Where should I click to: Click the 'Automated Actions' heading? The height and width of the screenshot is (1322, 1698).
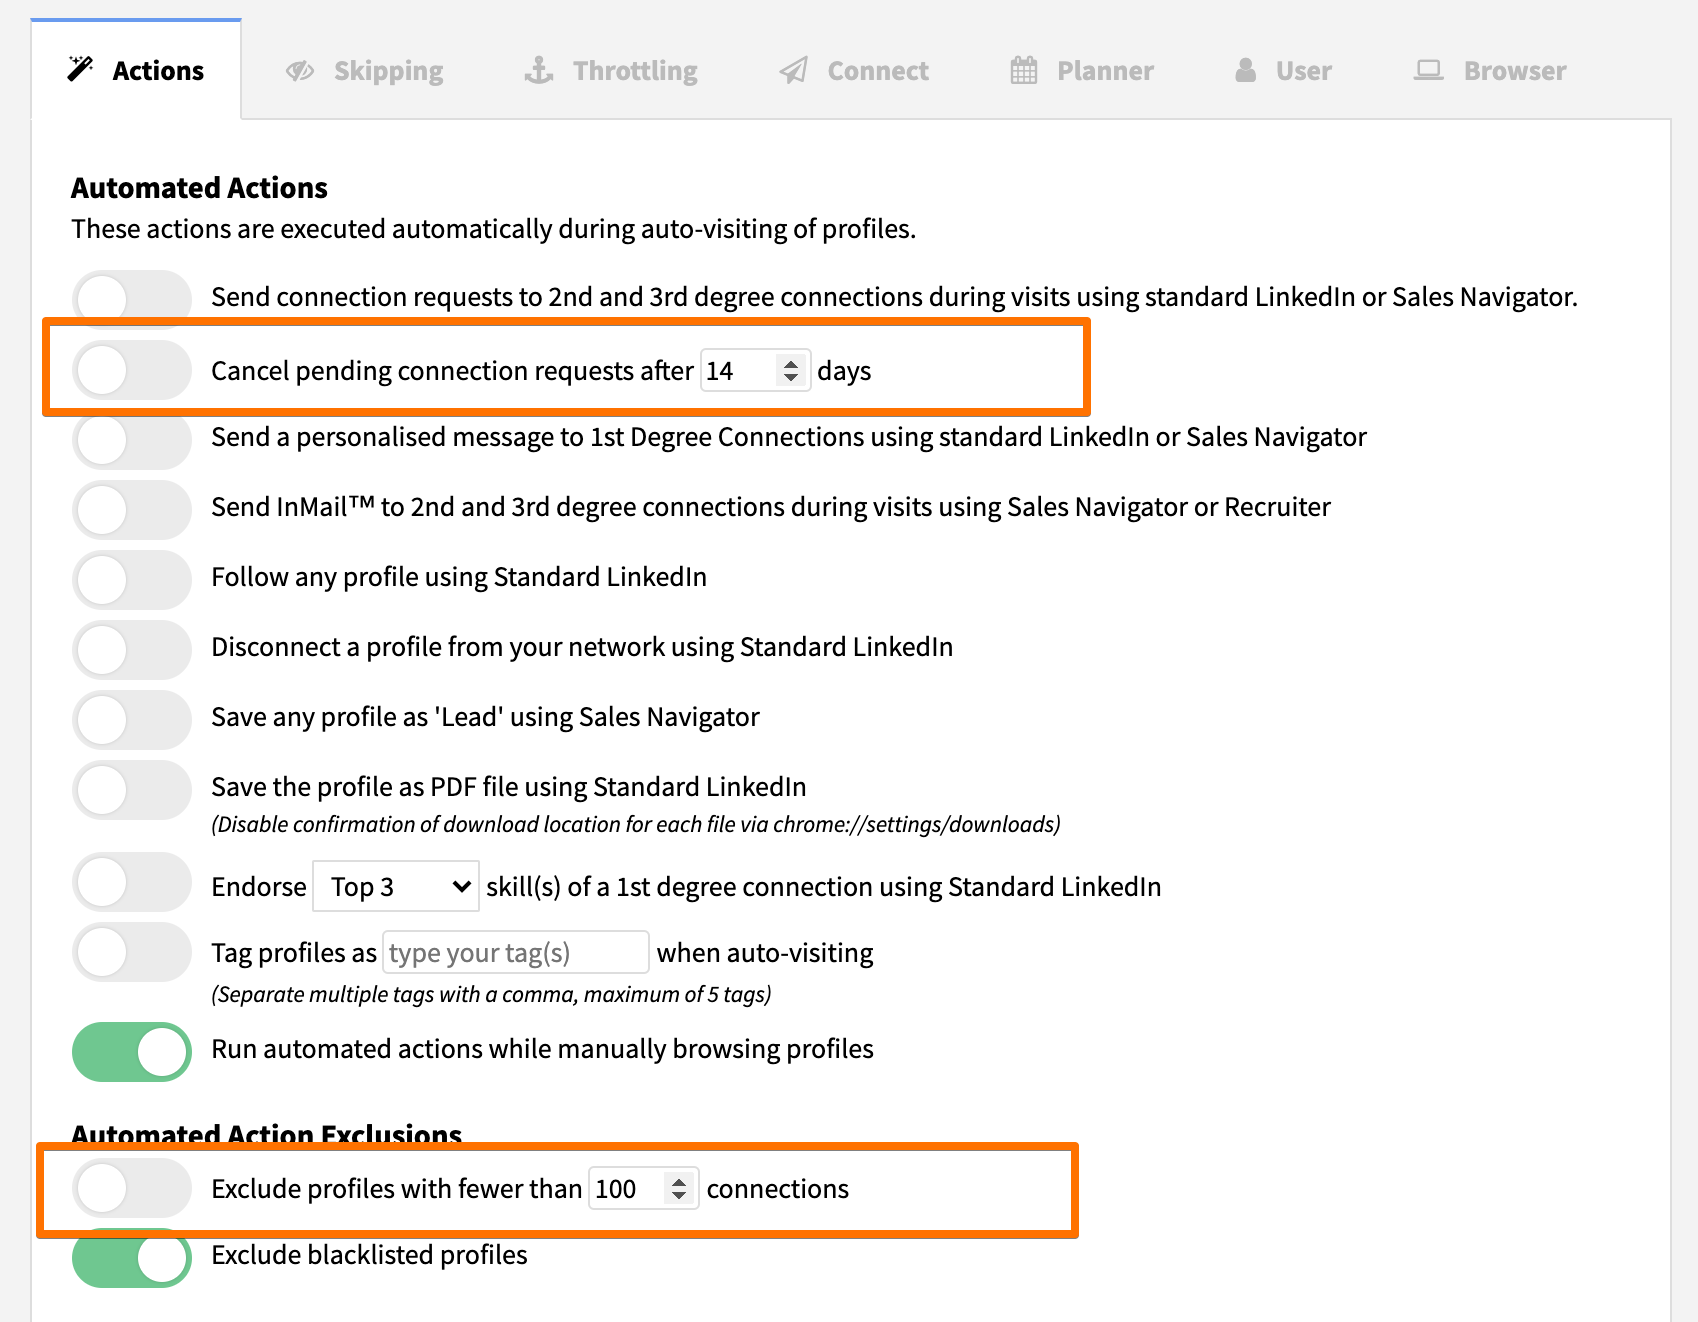click(x=199, y=188)
